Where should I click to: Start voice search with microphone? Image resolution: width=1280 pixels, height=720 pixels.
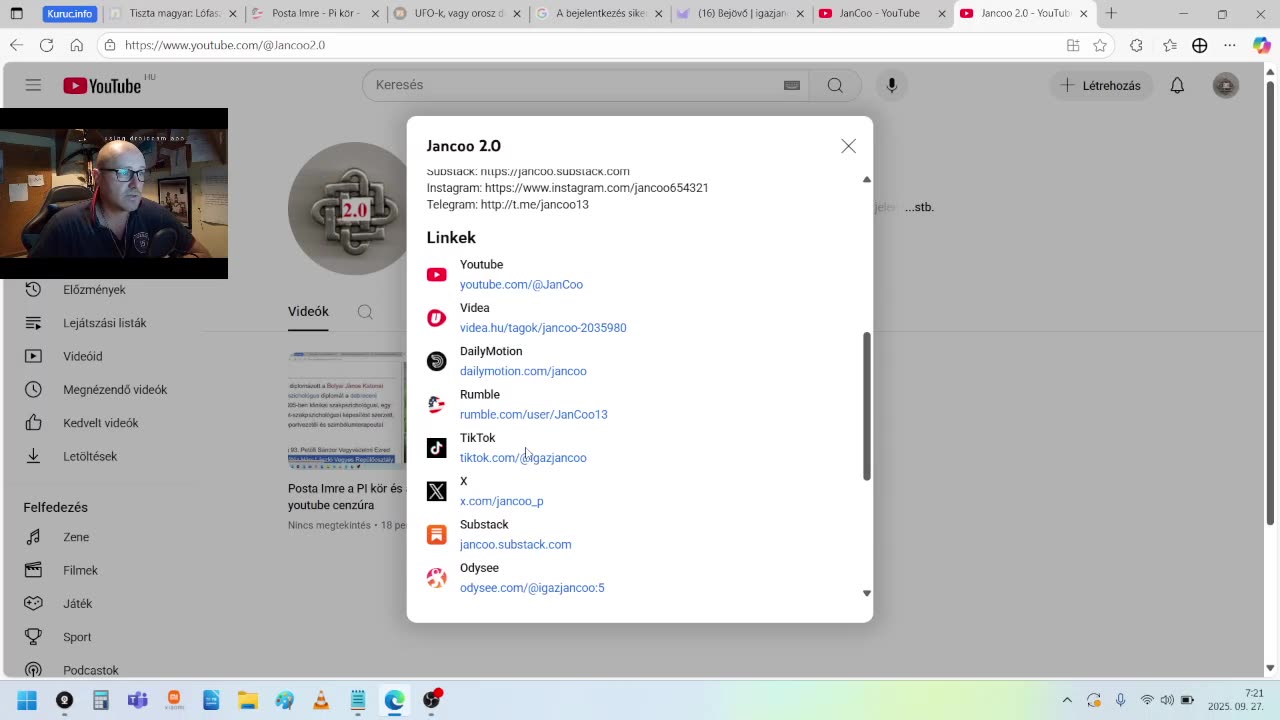click(x=892, y=85)
